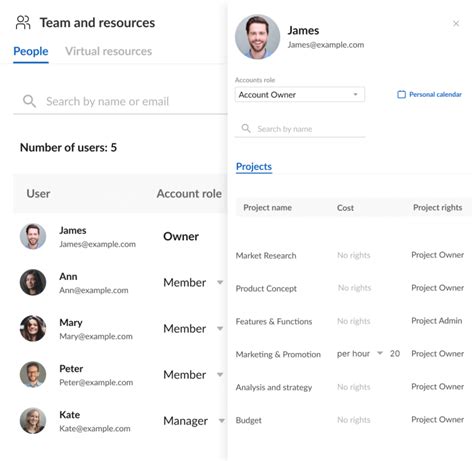Select James's avatar in the user list
Screen dimensions: 474x461
point(33,236)
